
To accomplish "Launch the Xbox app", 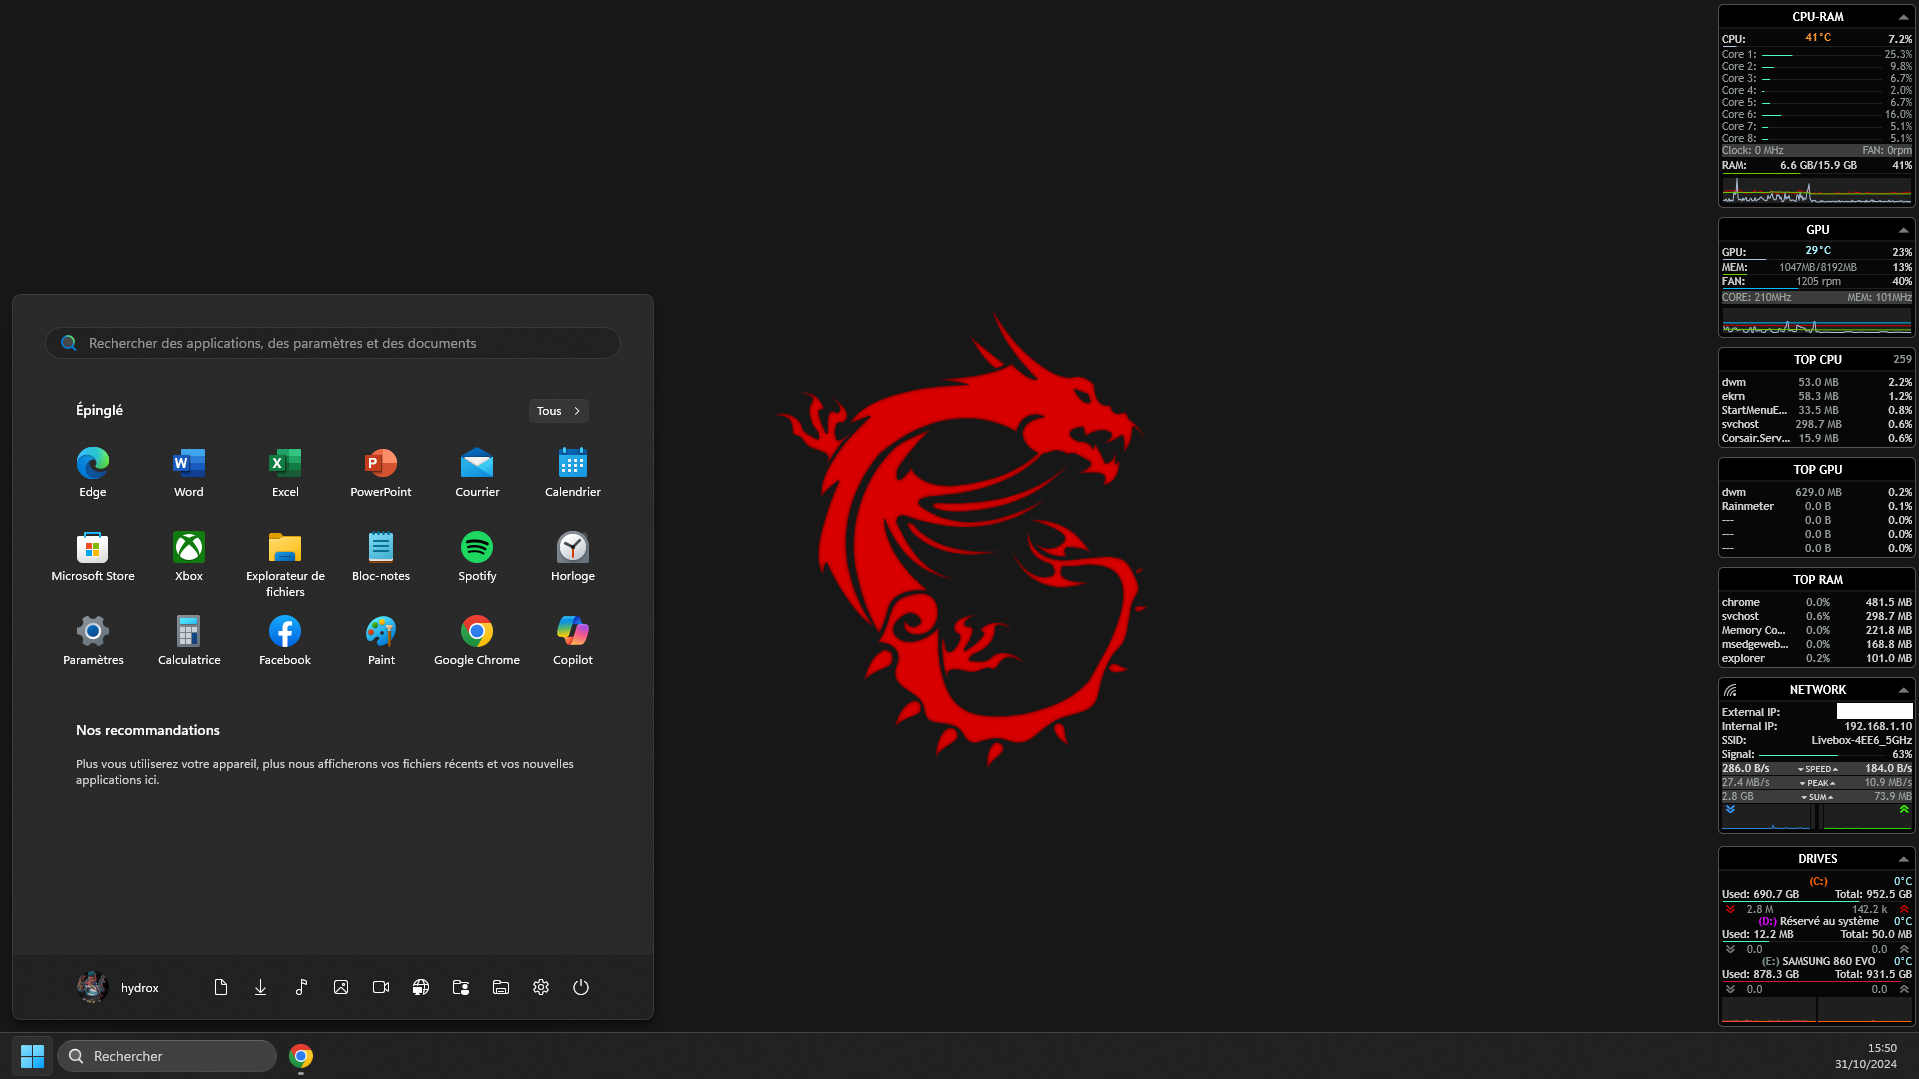I will tap(189, 556).
